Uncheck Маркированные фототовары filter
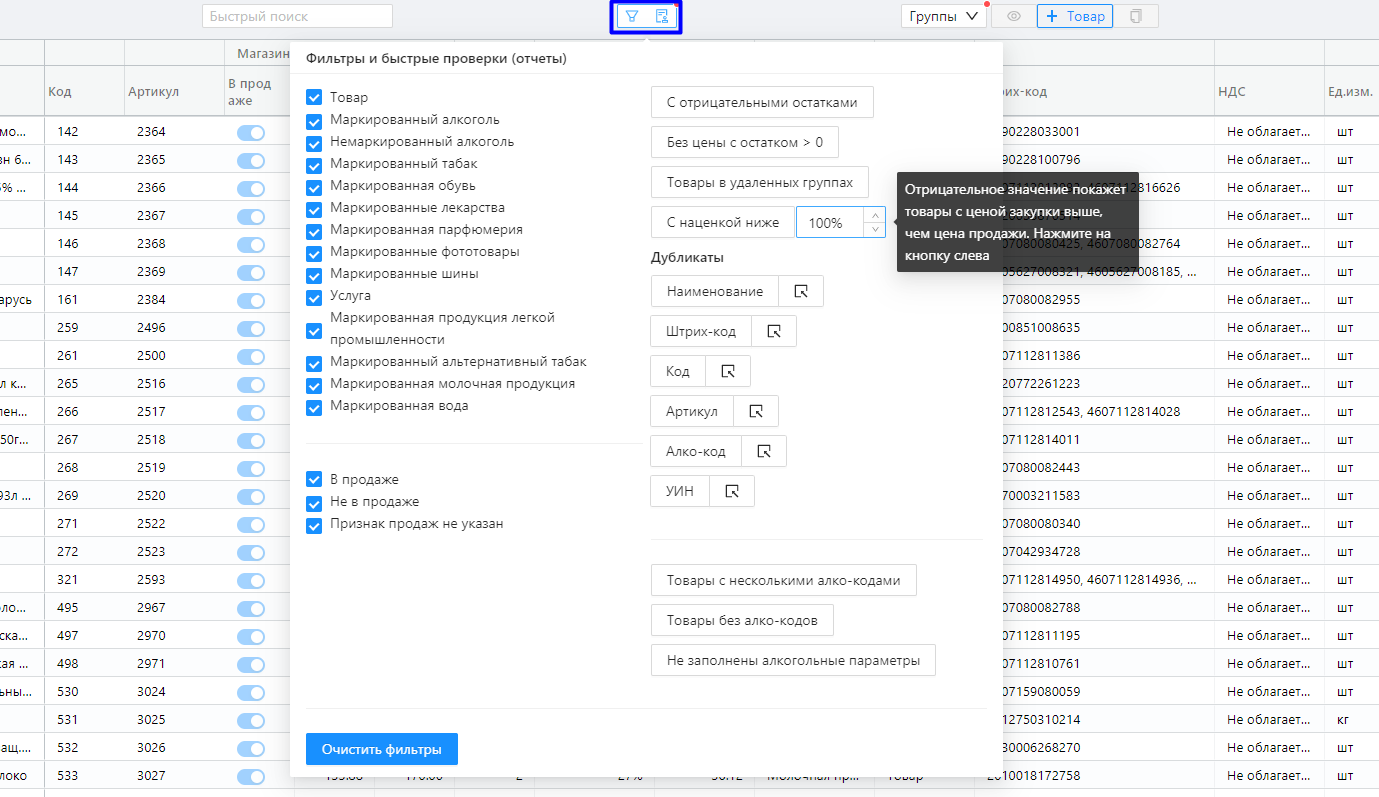The height and width of the screenshot is (797, 1379). coord(314,252)
